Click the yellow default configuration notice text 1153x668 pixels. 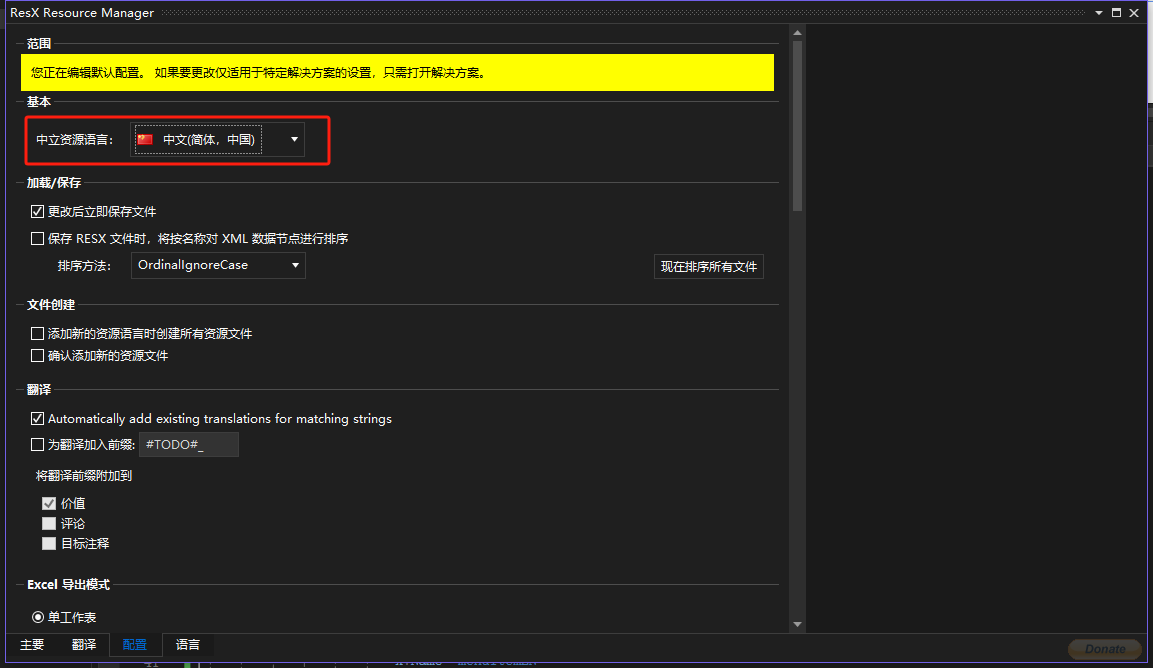(x=257, y=73)
